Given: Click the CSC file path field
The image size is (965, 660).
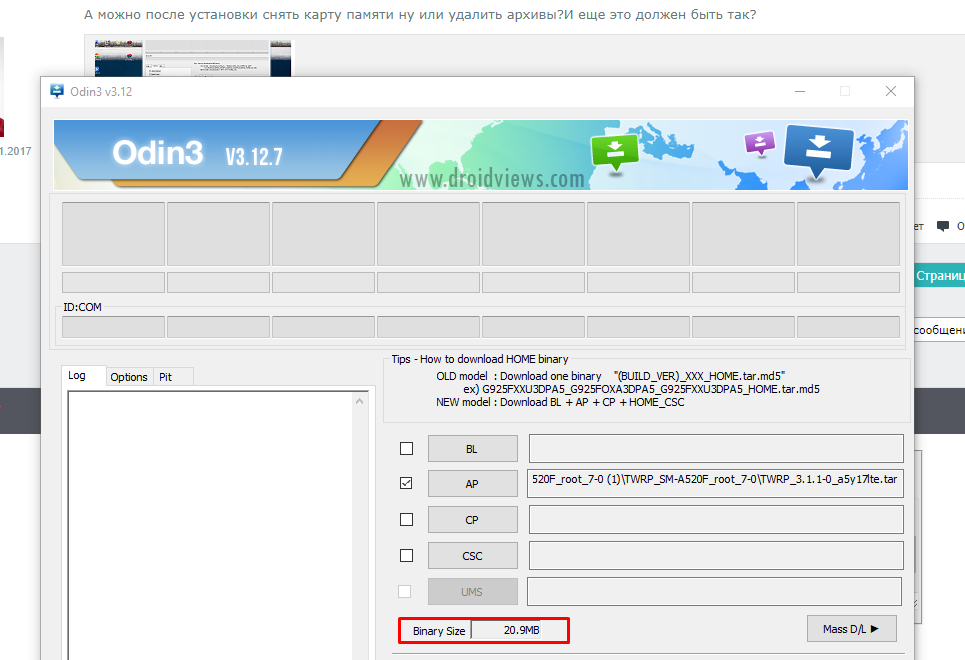Looking at the screenshot, I should tap(716, 555).
